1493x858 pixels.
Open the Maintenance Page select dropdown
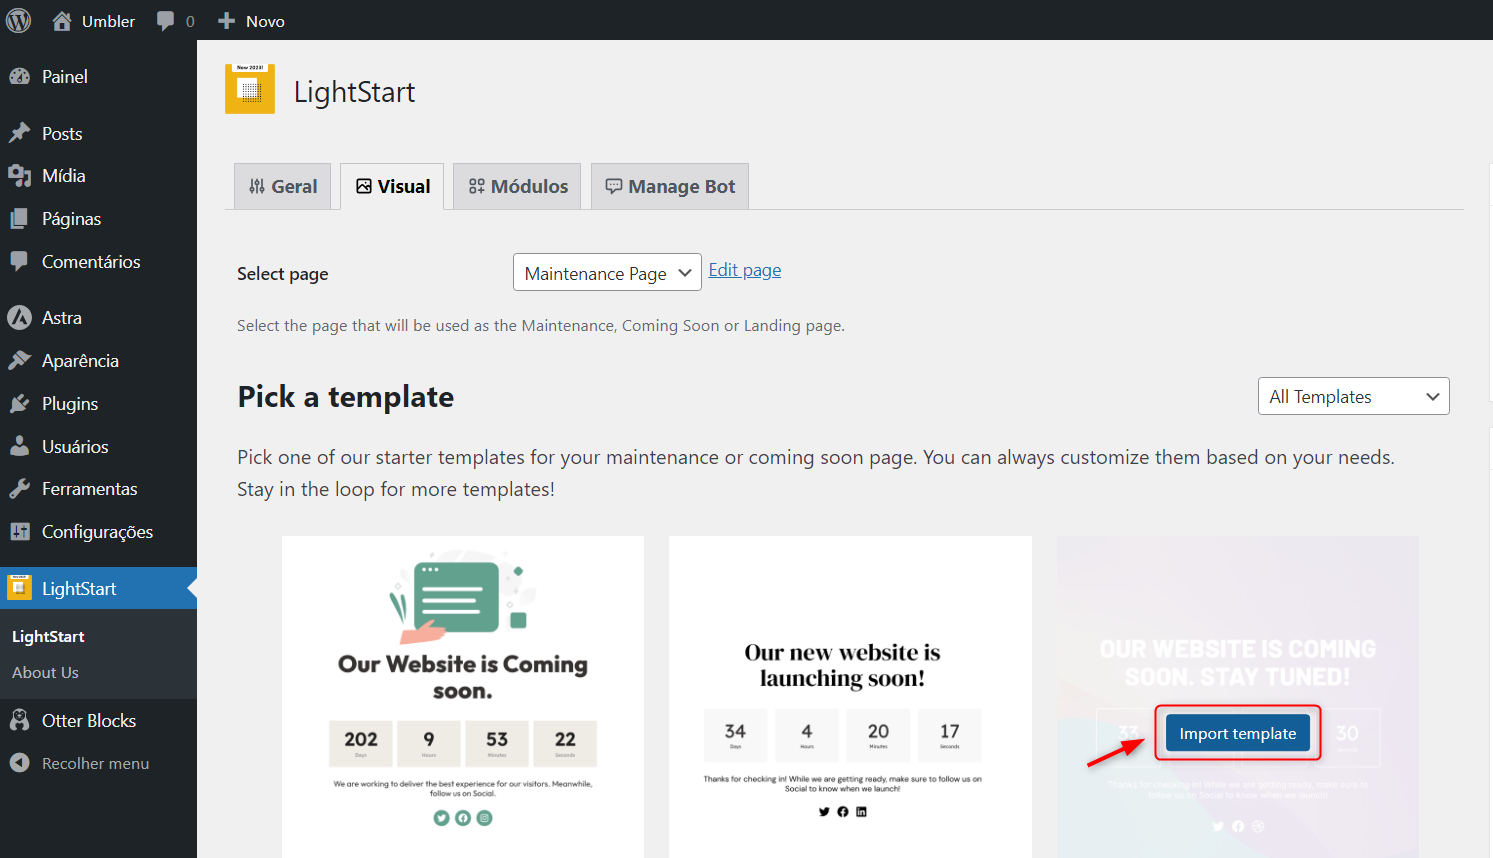607,273
